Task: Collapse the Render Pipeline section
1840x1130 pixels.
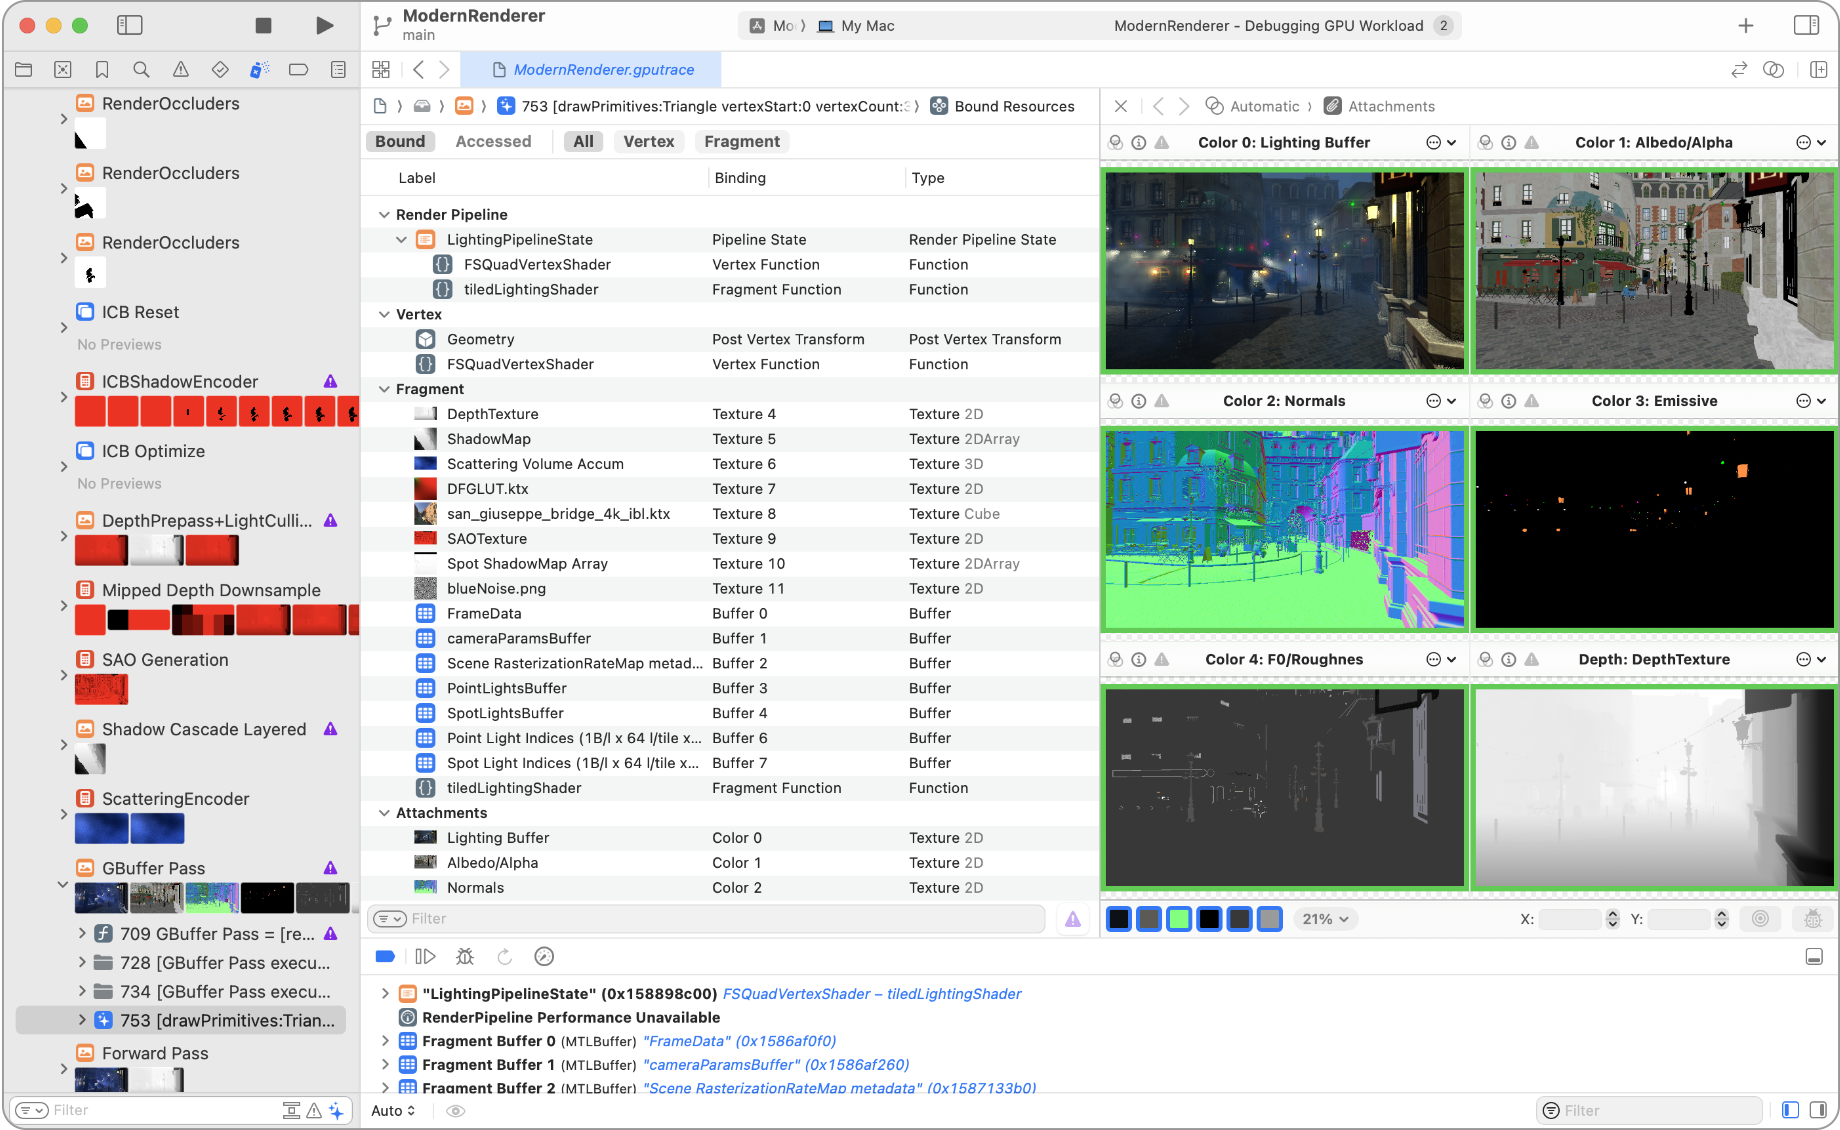Action: [384, 214]
